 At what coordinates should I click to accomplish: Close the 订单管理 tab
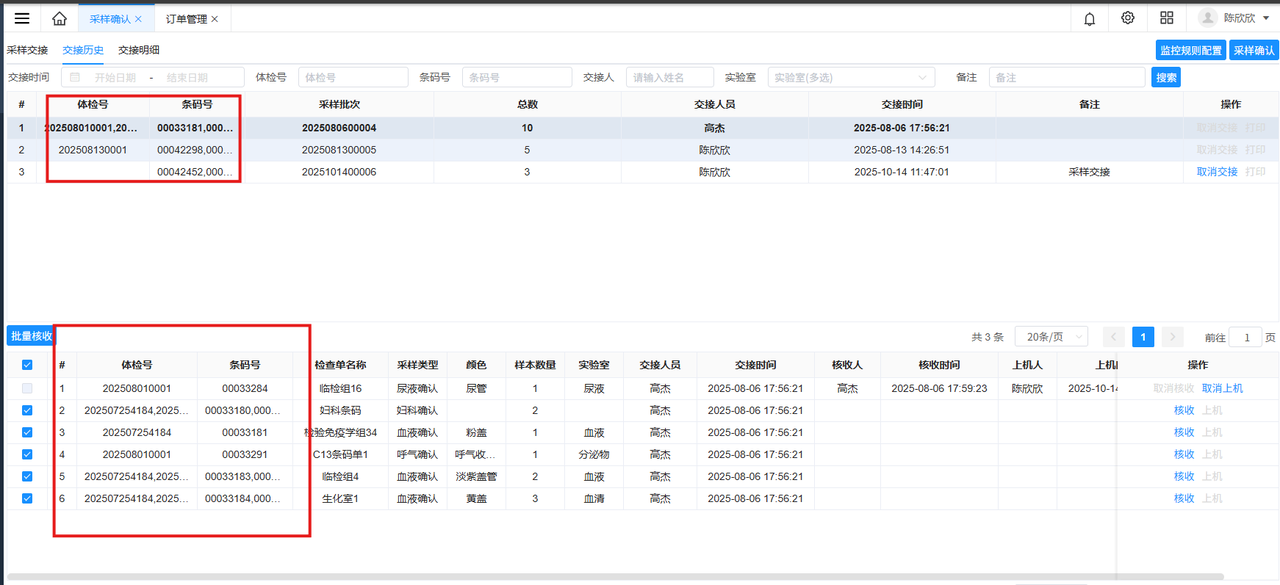tap(214, 19)
